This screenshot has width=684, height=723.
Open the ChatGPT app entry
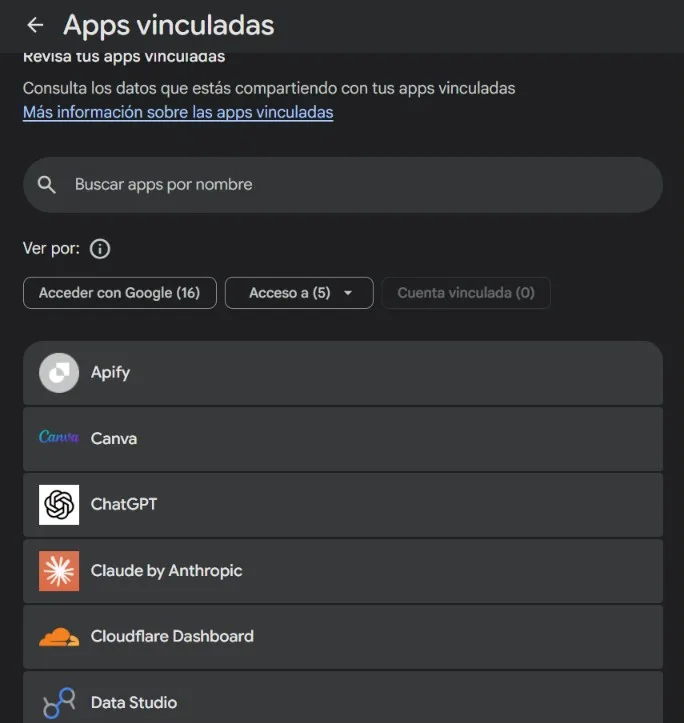click(343, 505)
